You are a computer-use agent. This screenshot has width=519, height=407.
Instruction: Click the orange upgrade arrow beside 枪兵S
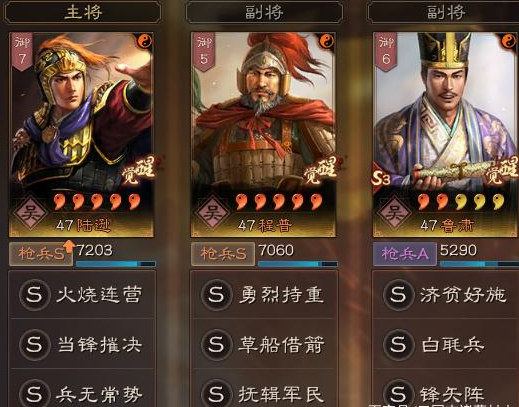69,246
